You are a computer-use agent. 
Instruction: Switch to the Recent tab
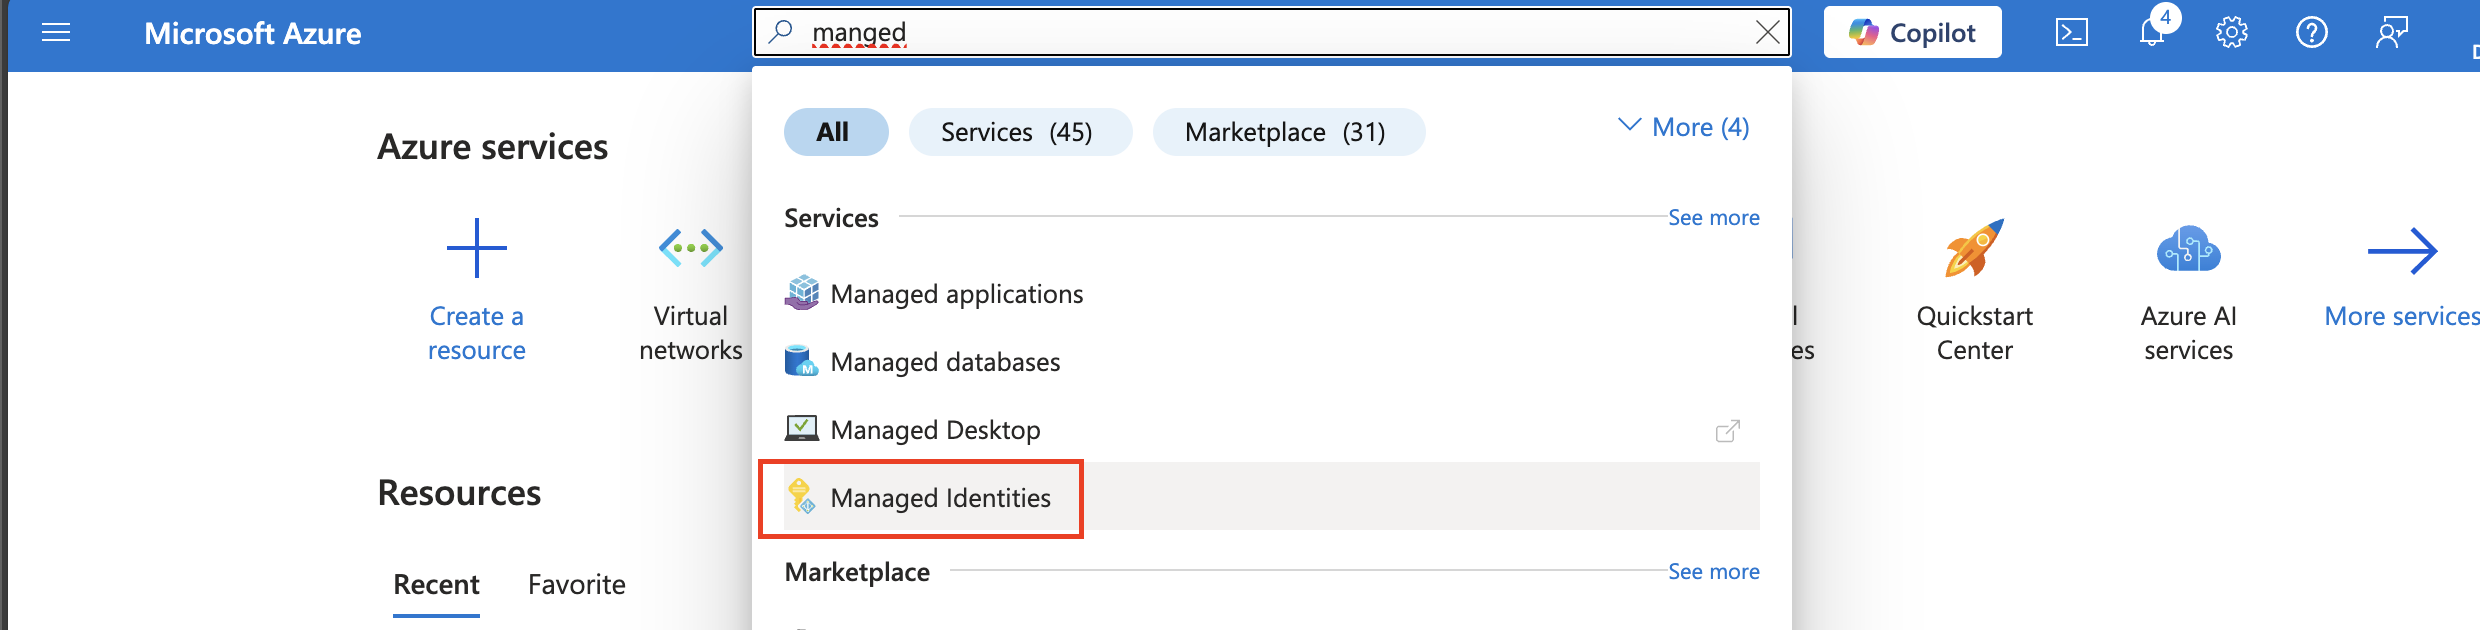point(436,584)
